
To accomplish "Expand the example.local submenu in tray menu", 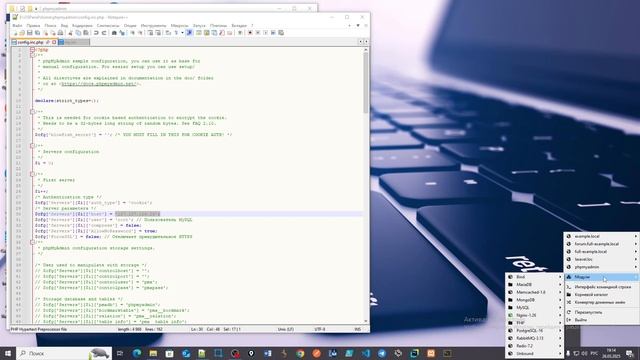I will pyautogui.click(x=601, y=236).
